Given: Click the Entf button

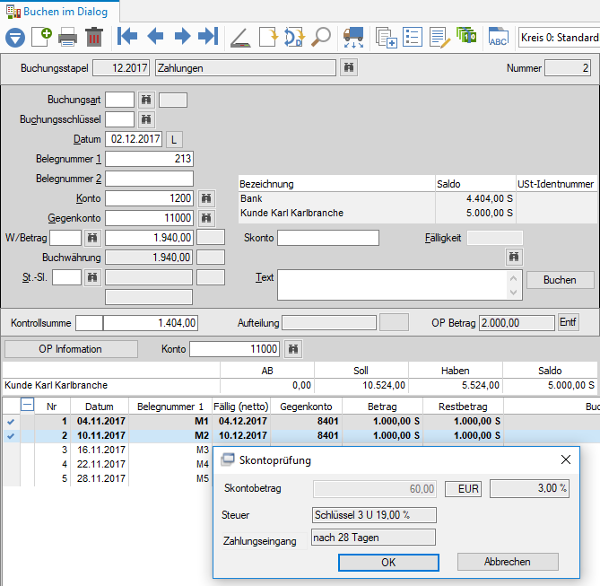Looking at the screenshot, I should pos(568,322).
